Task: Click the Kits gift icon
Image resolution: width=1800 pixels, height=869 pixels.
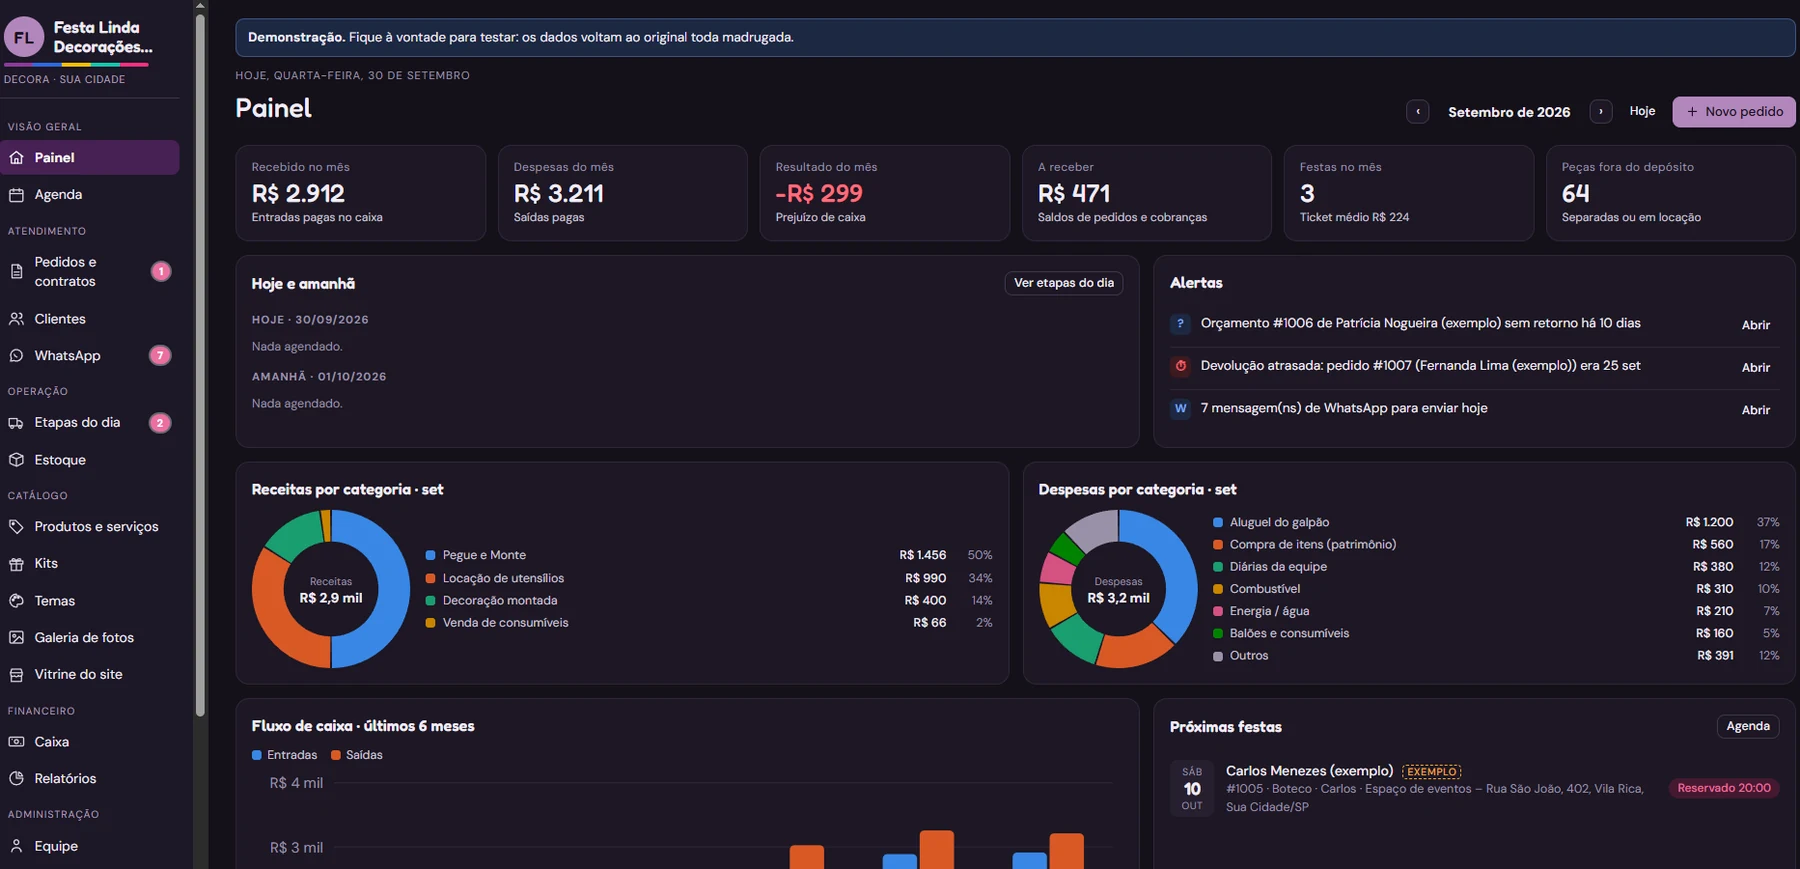Action: pyautogui.click(x=16, y=564)
